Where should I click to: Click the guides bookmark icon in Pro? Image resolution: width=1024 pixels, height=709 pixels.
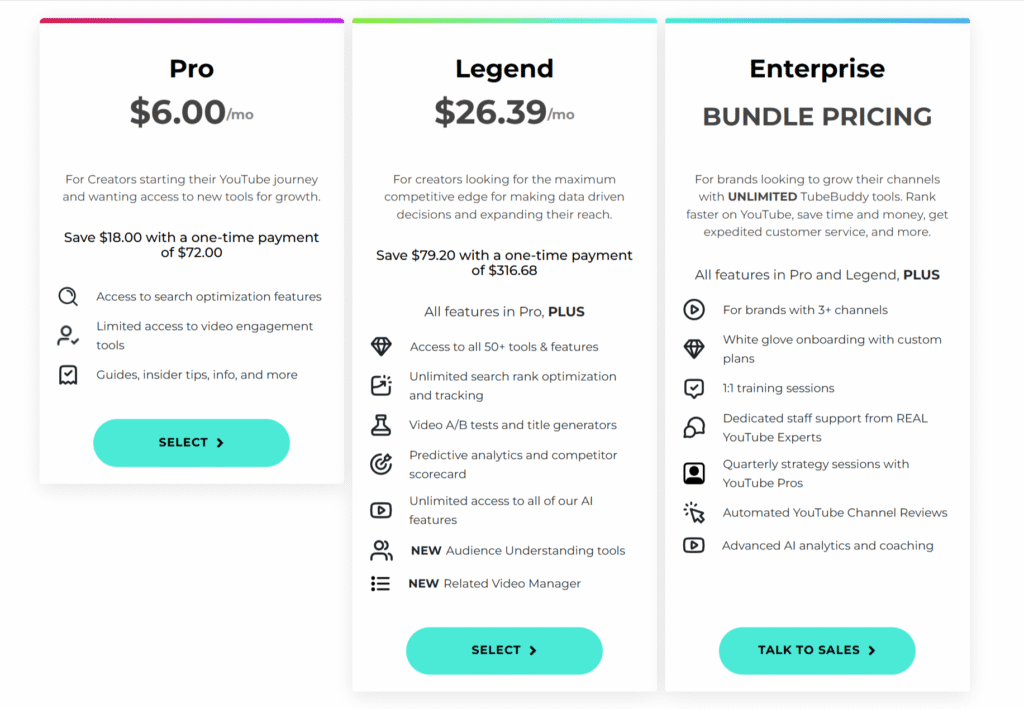pos(68,375)
